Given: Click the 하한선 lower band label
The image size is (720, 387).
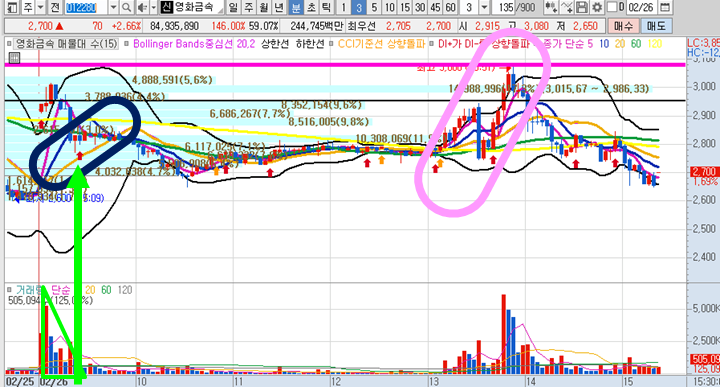Looking at the screenshot, I should pyautogui.click(x=310, y=44).
